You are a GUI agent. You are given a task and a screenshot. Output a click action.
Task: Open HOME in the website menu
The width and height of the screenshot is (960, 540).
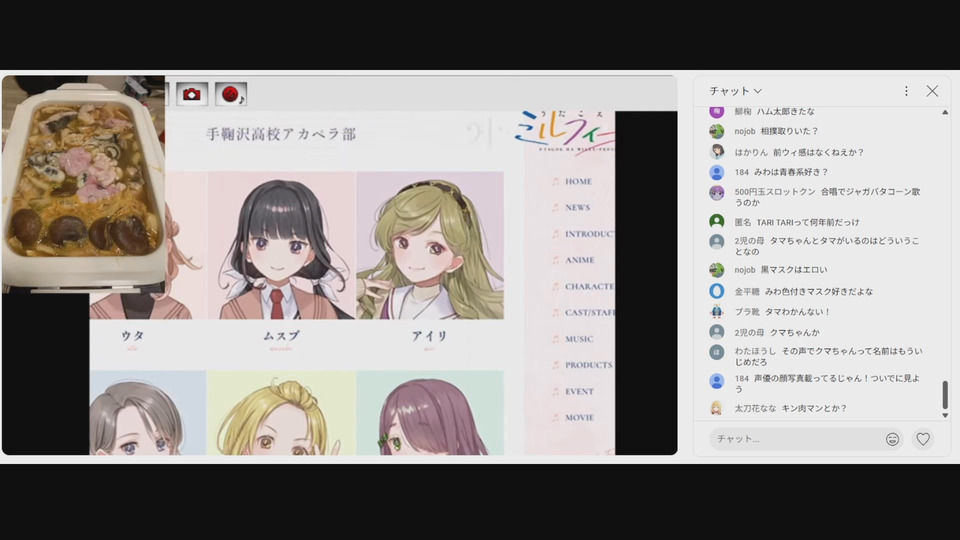coord(578,182)
